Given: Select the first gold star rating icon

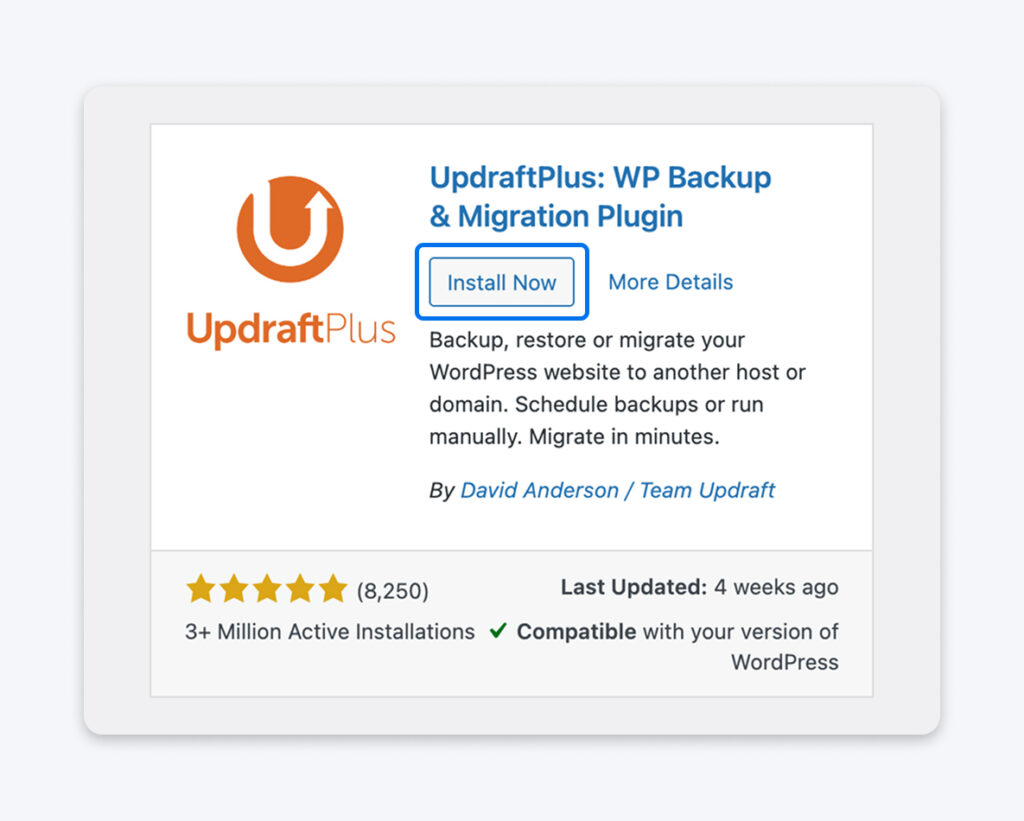Looking at the screenshot, I should pyautogui.click(x=198, y=589).
